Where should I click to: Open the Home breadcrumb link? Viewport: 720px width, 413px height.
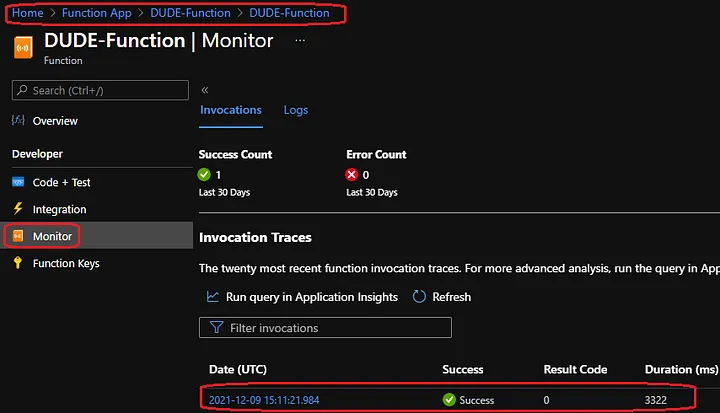(x=26, y=13)
